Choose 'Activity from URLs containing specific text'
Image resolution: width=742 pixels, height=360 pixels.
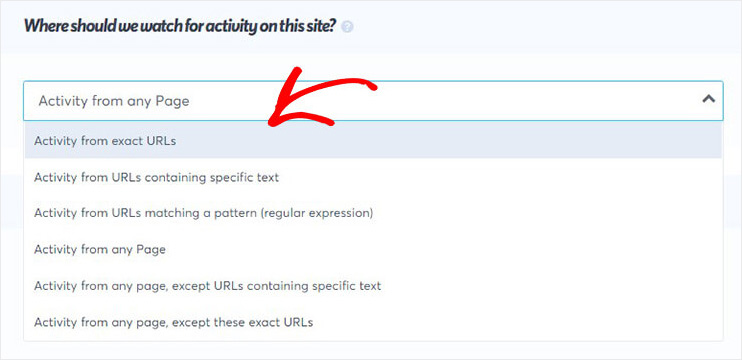point(373,177)
